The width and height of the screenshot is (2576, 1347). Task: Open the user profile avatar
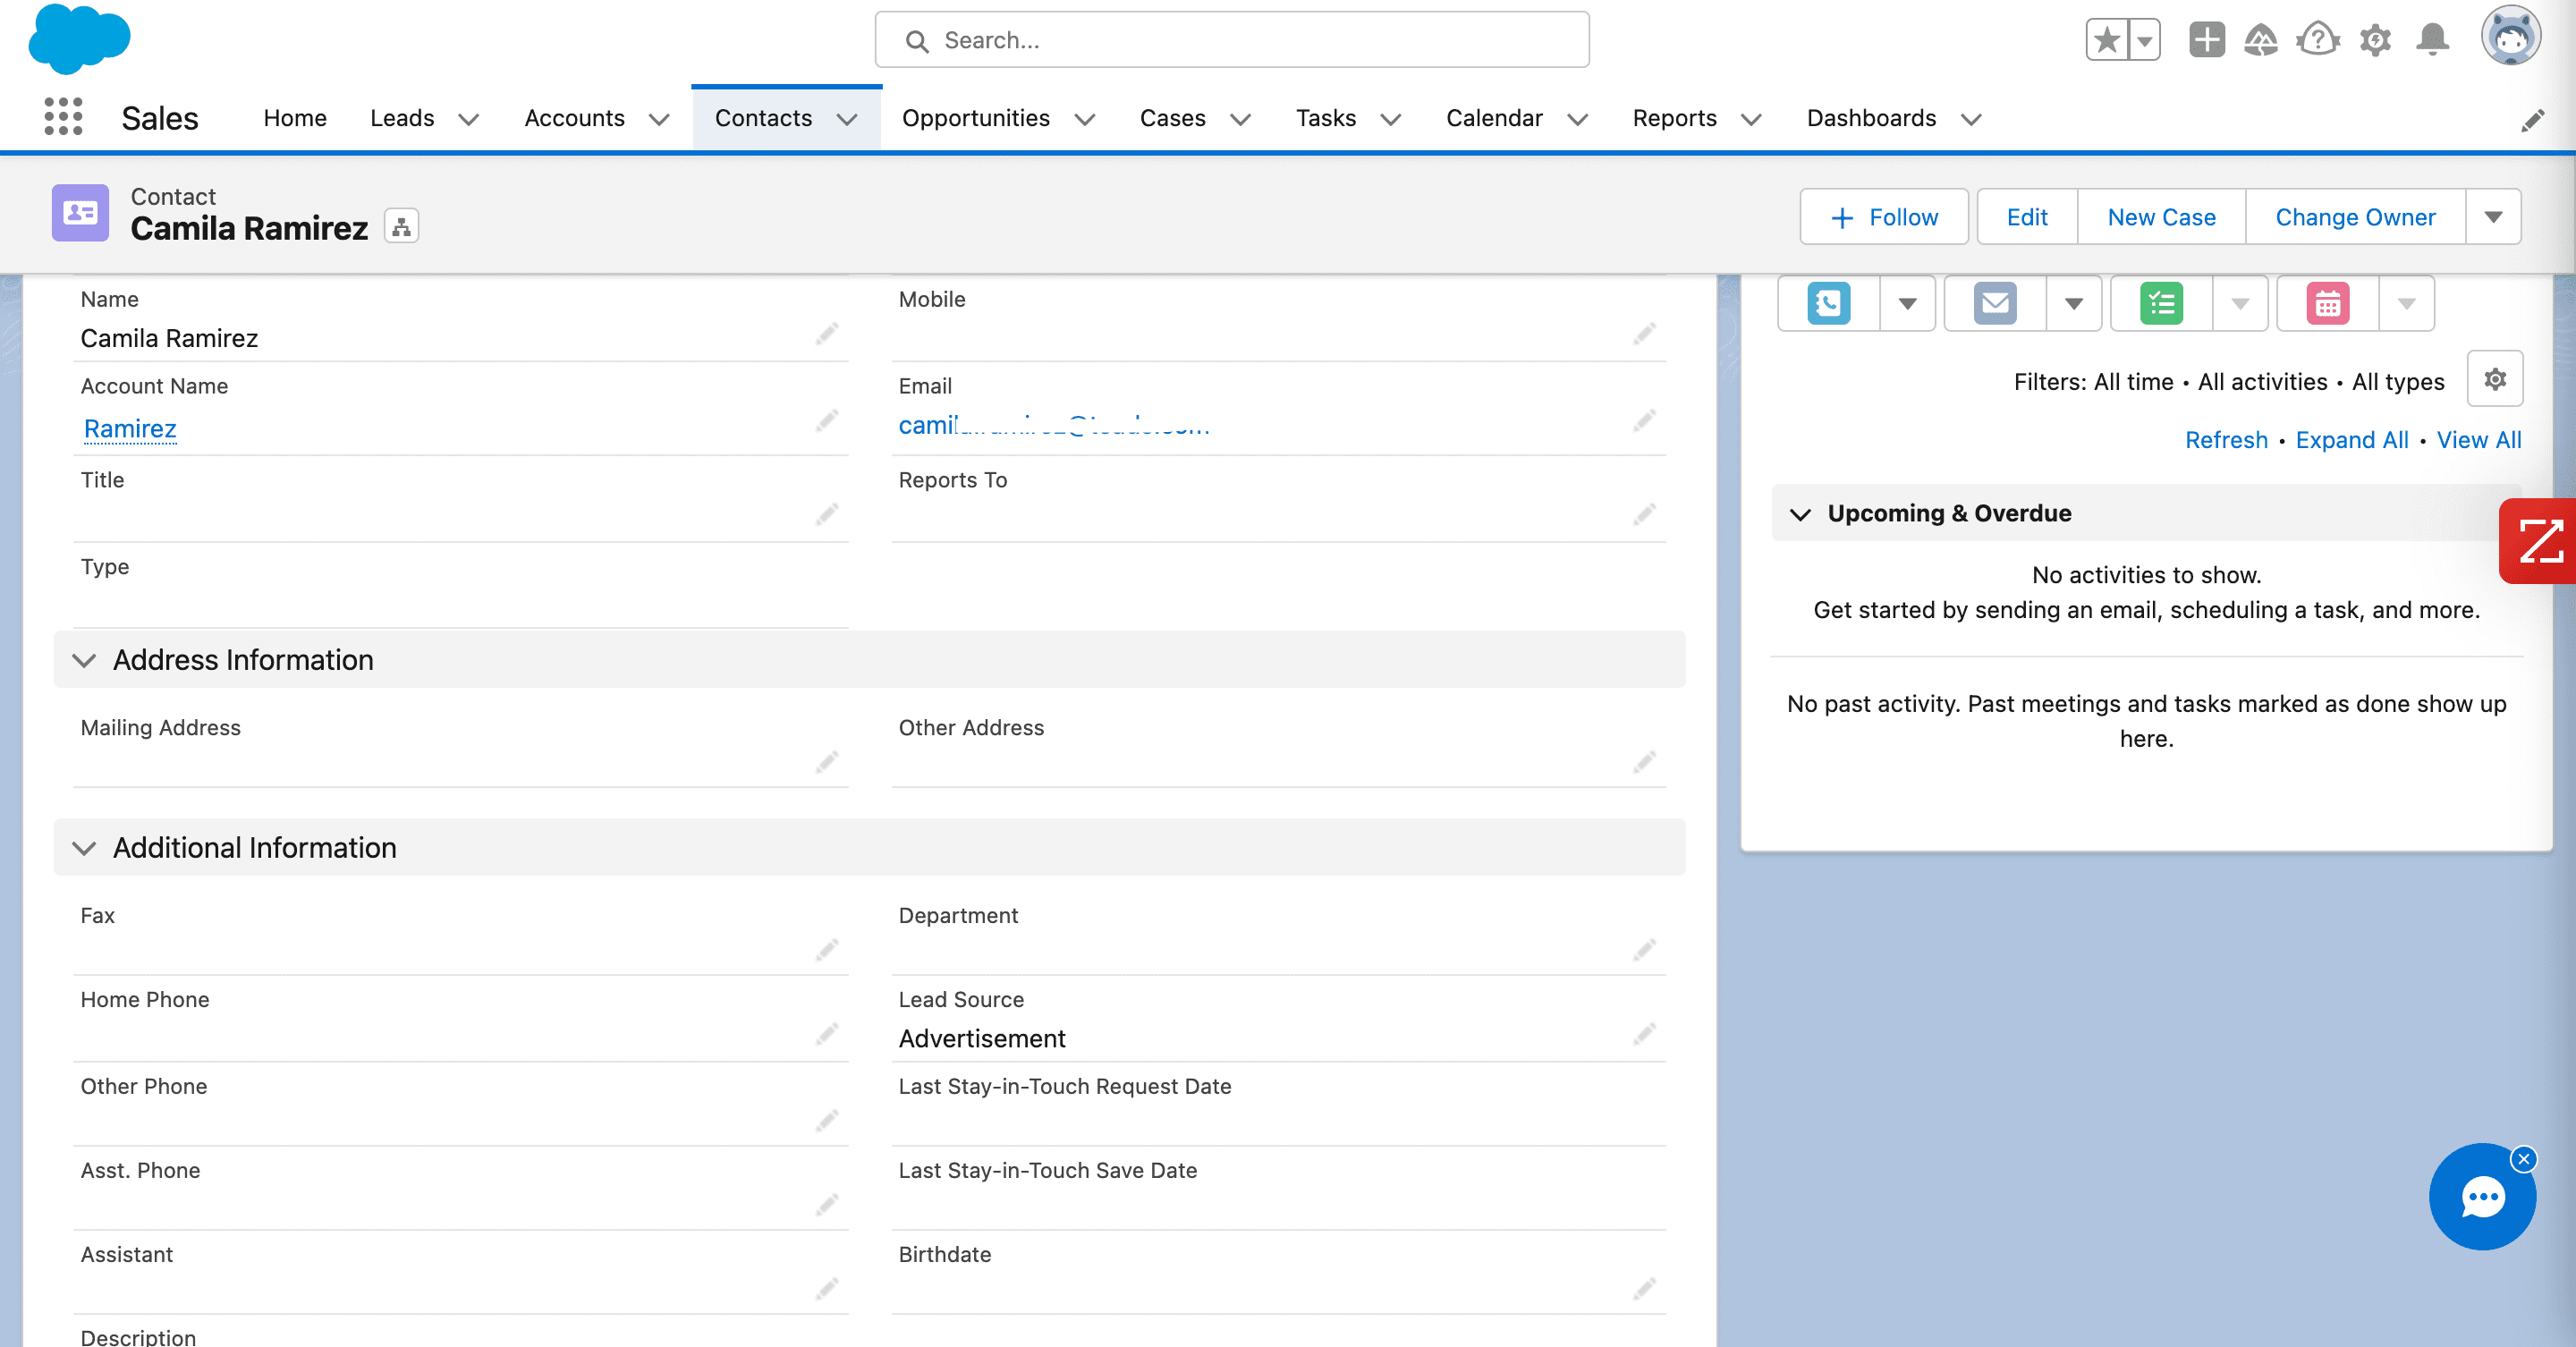2511,37
